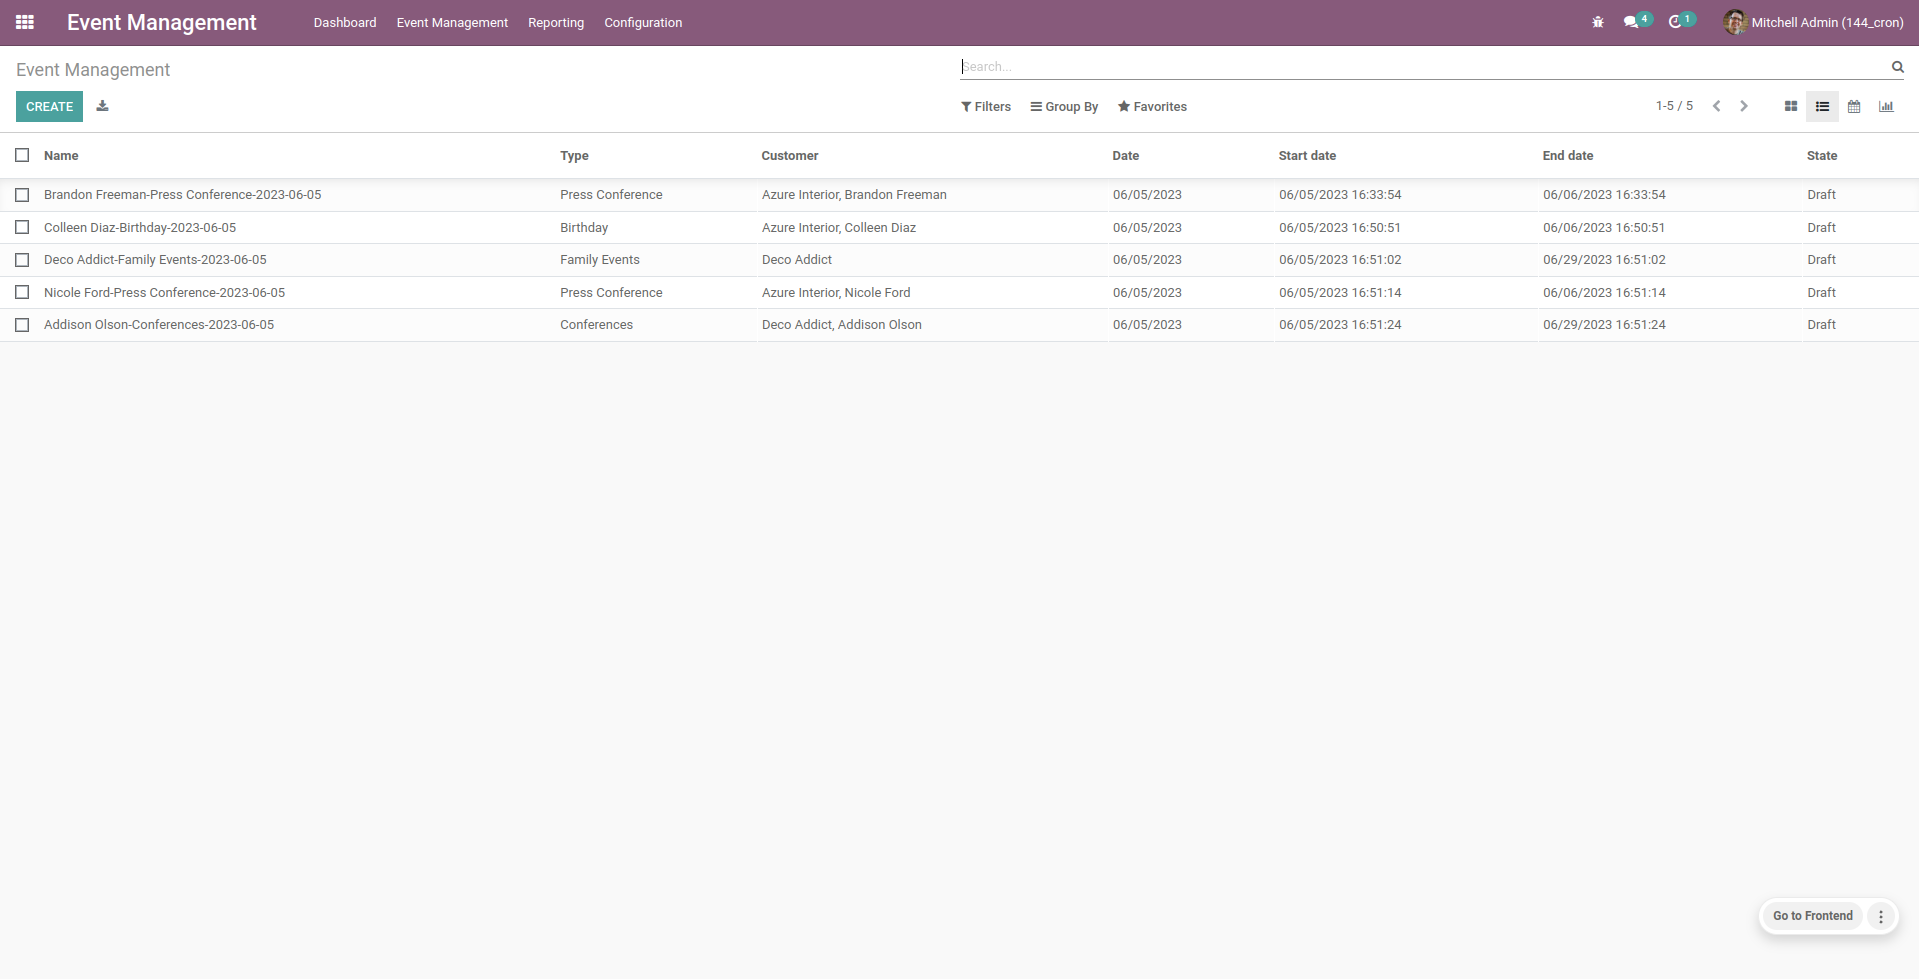The image size is (1919, 979).
Task: Click 'Azure Interior, Nicole Ford' customer cell
Action: pyautogui.click(x=836, y=293)
